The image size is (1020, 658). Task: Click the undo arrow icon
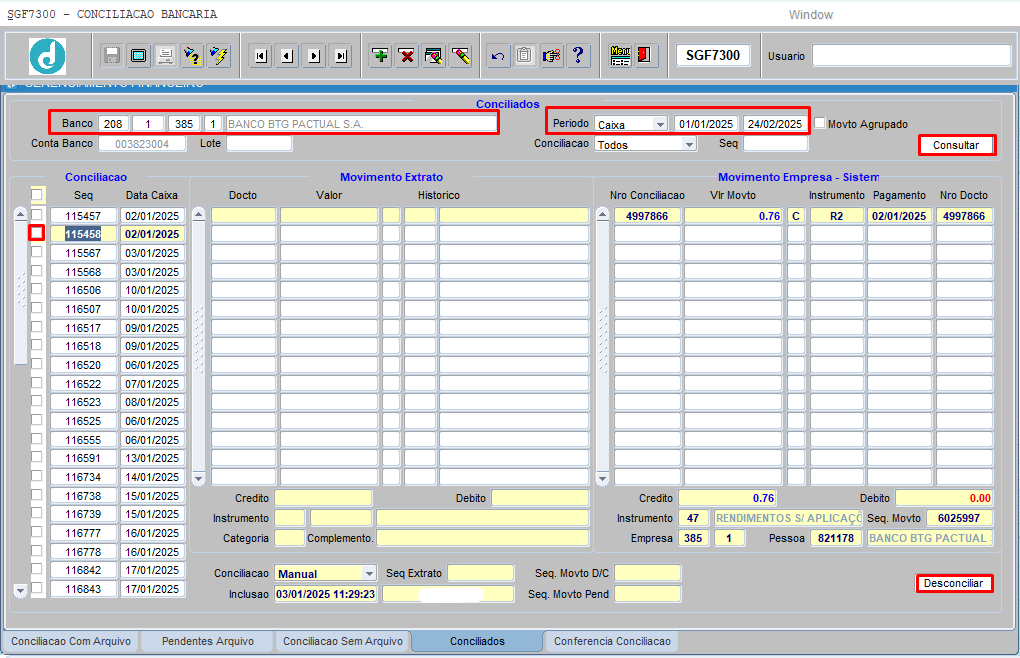click(498, 56)
